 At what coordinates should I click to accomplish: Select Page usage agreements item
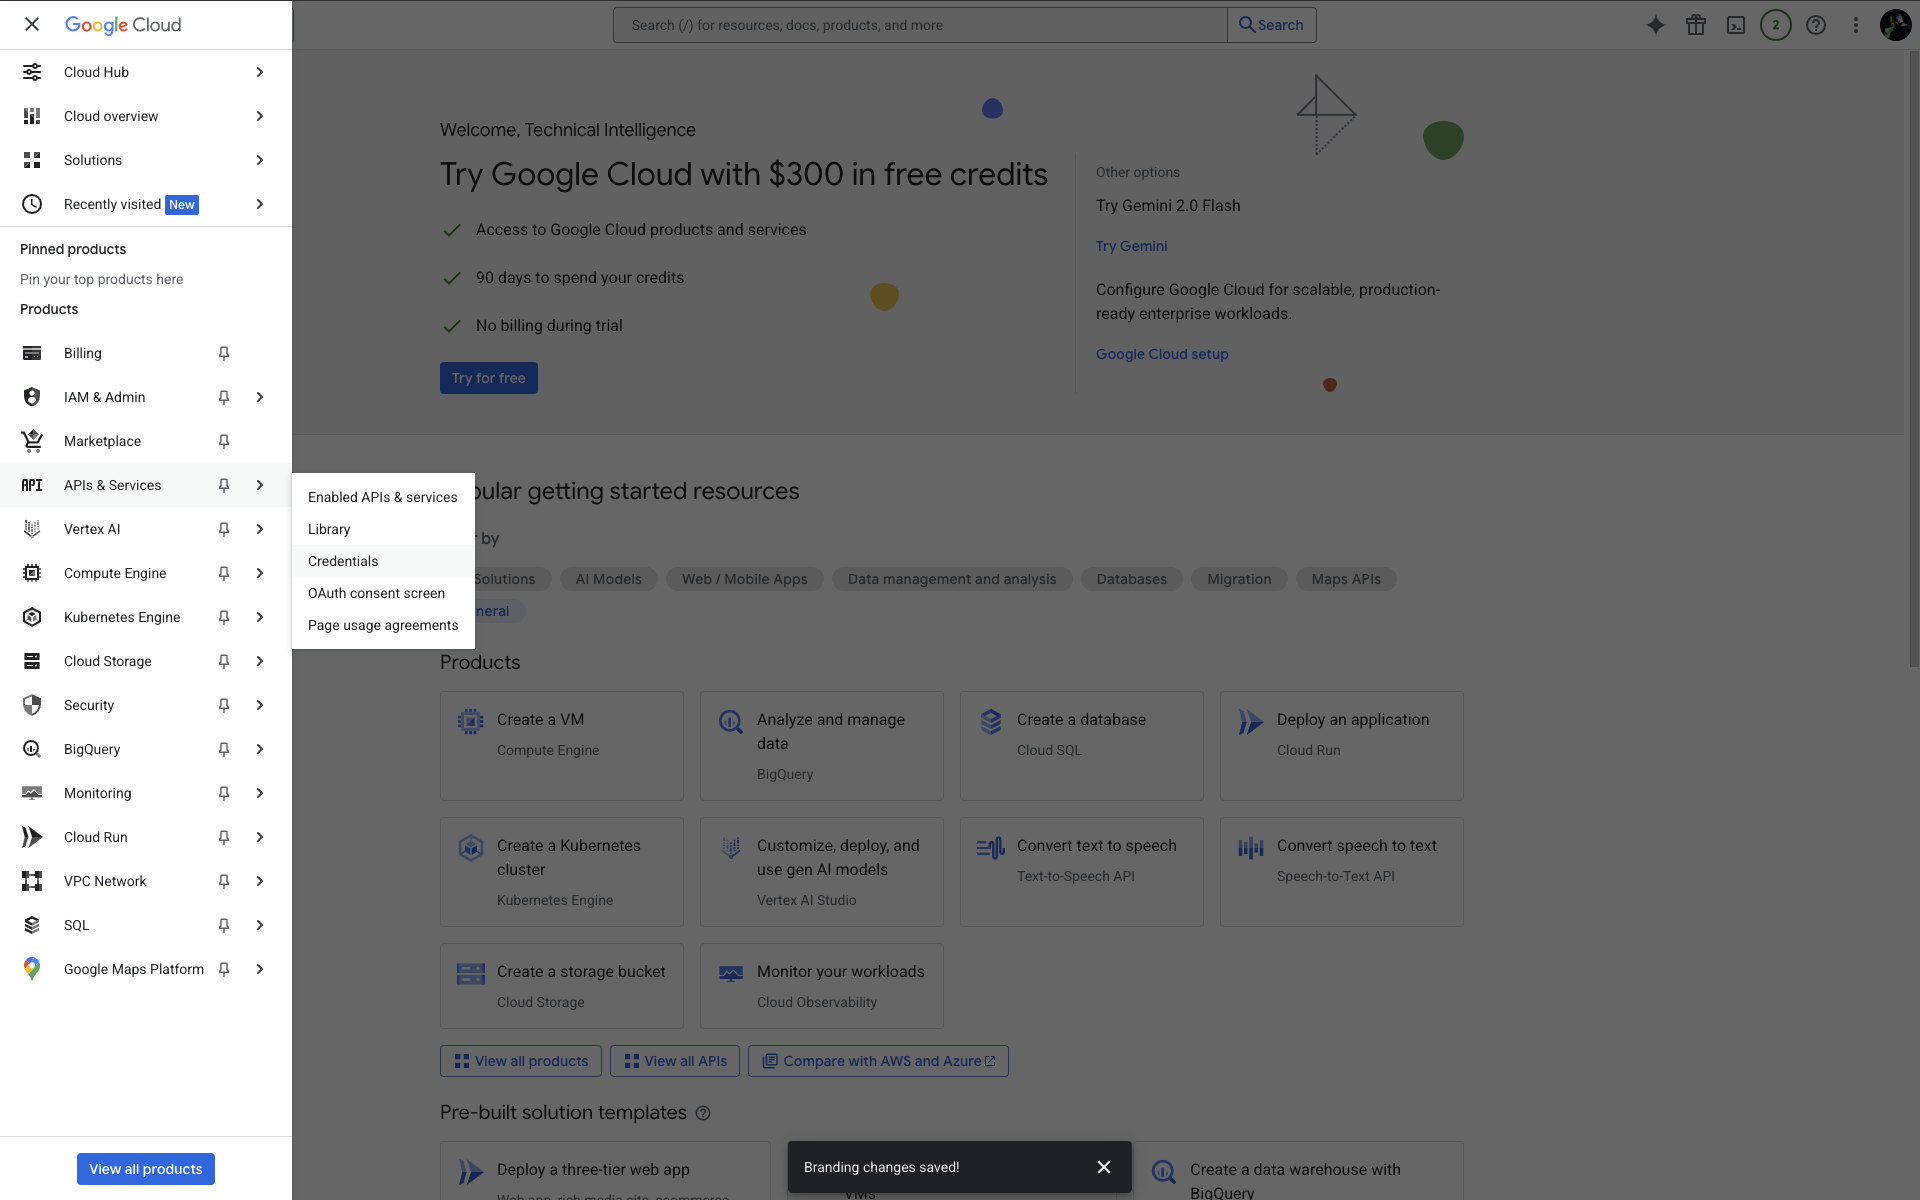click(x=383, y=625)
